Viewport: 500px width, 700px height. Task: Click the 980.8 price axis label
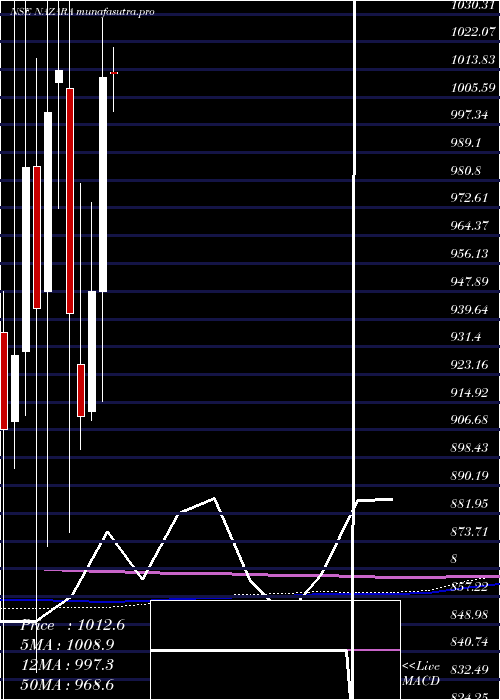click(x=466, y=171)
